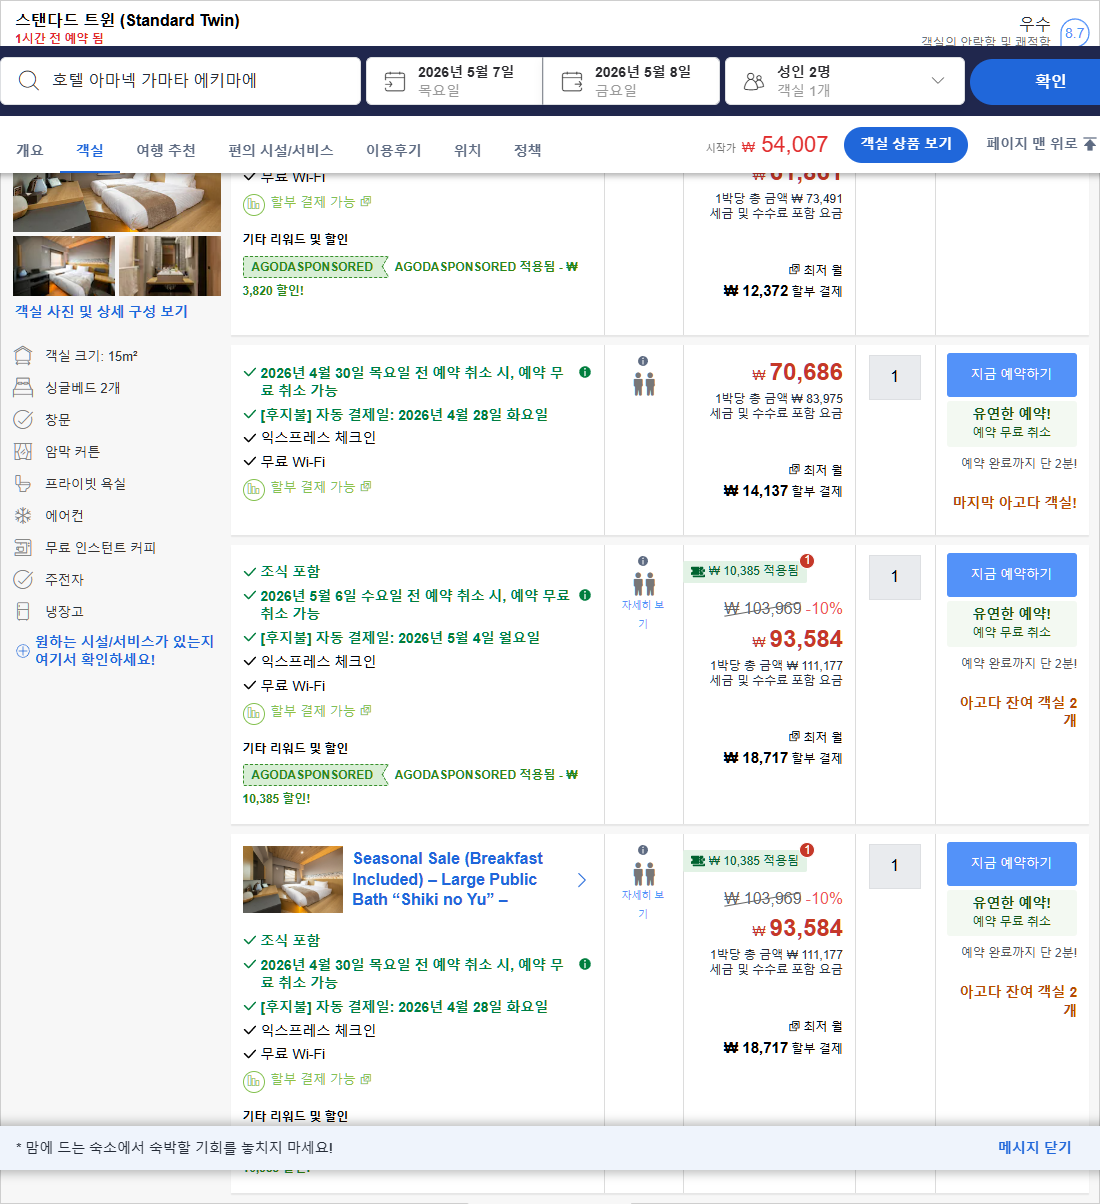This screenshot has width=1100, height=1204.
Task: Click the 객실 상품 보기 button
Action: point(906,144)
